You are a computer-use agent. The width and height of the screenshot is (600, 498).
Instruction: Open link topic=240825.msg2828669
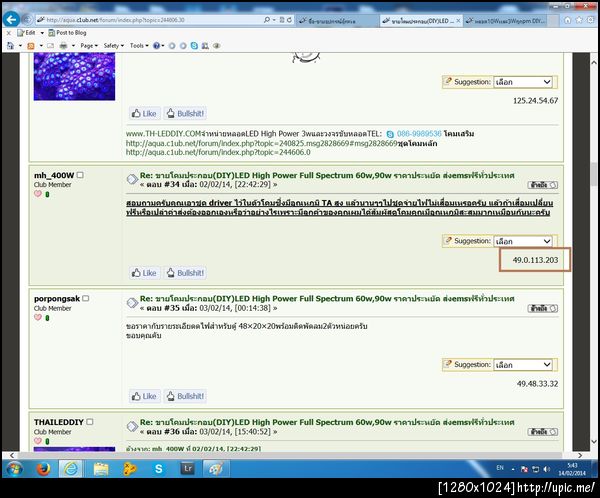click(x=262, y=143)
